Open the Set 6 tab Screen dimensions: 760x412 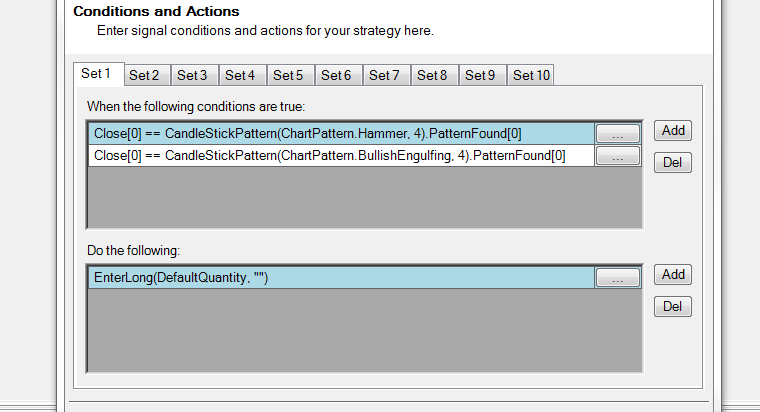point(336,75)
